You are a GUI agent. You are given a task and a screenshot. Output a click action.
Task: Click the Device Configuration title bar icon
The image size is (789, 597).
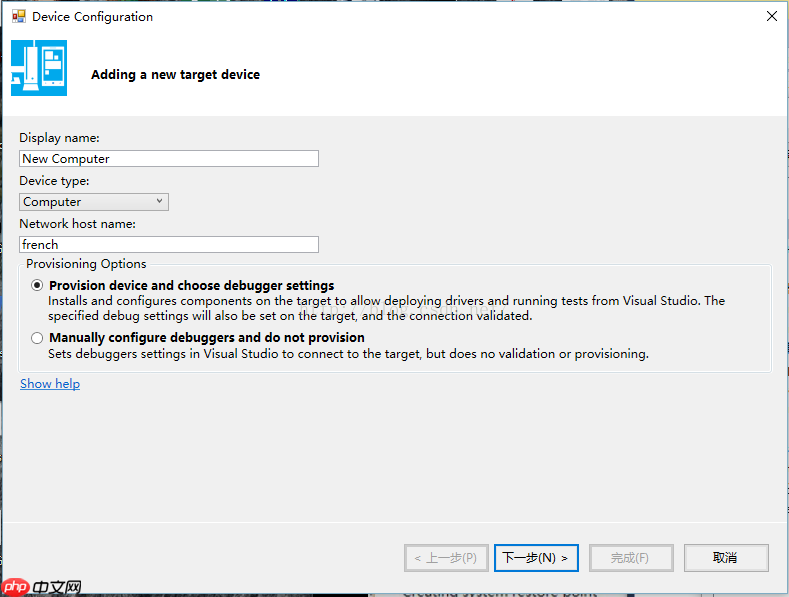18,17
